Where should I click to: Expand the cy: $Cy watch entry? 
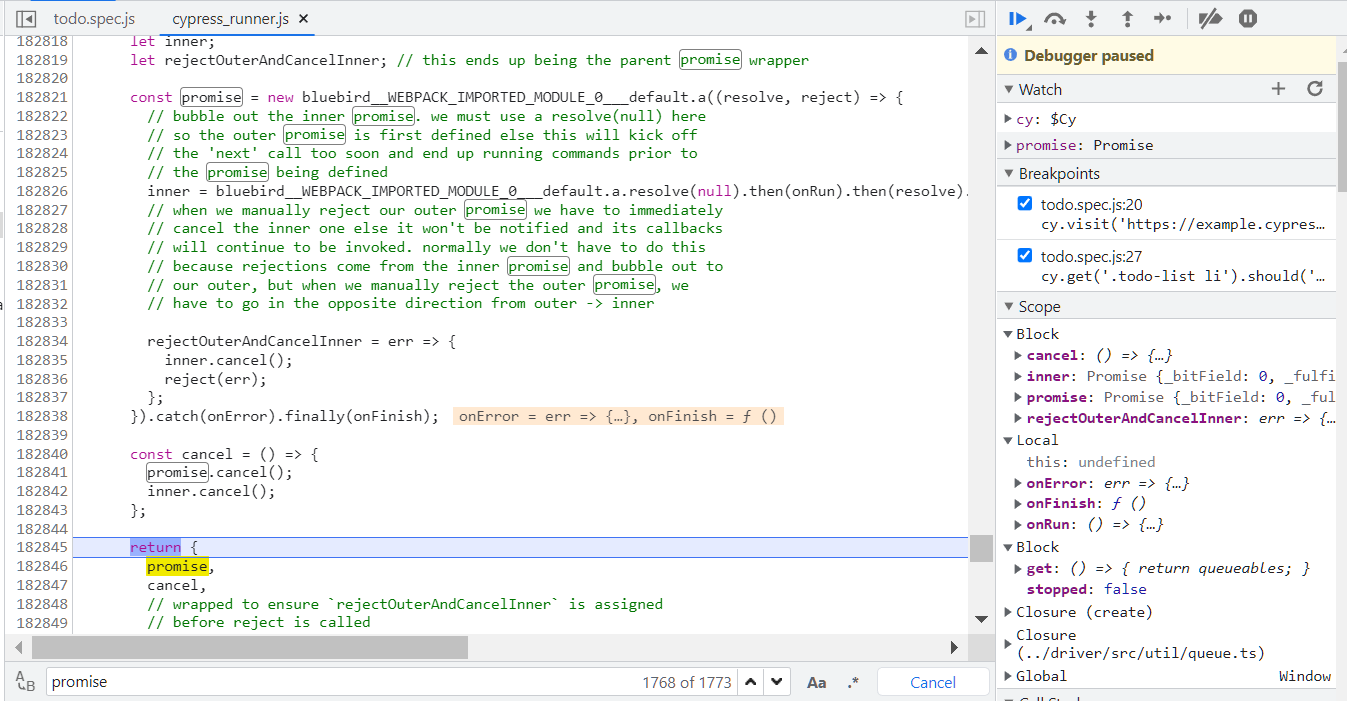[x=1008, y=119]
